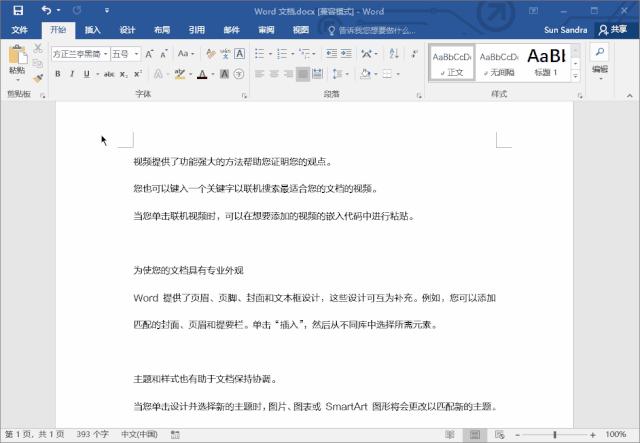This screenshot has width=640, height=443.
Task: Open the Find search magnifier
Action: [600, 51]
